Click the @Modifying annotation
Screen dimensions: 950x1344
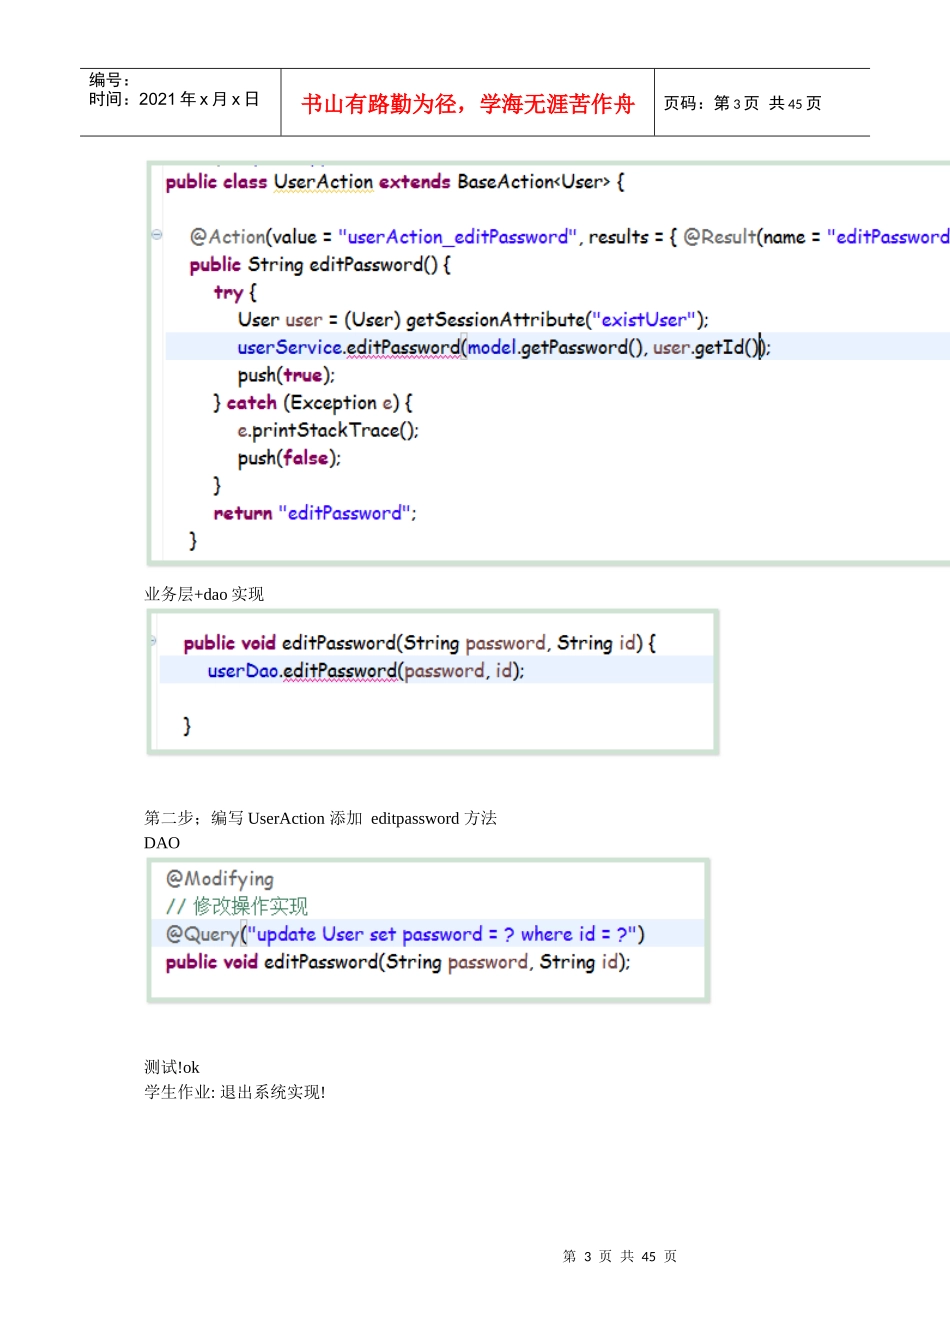[220, 879]
